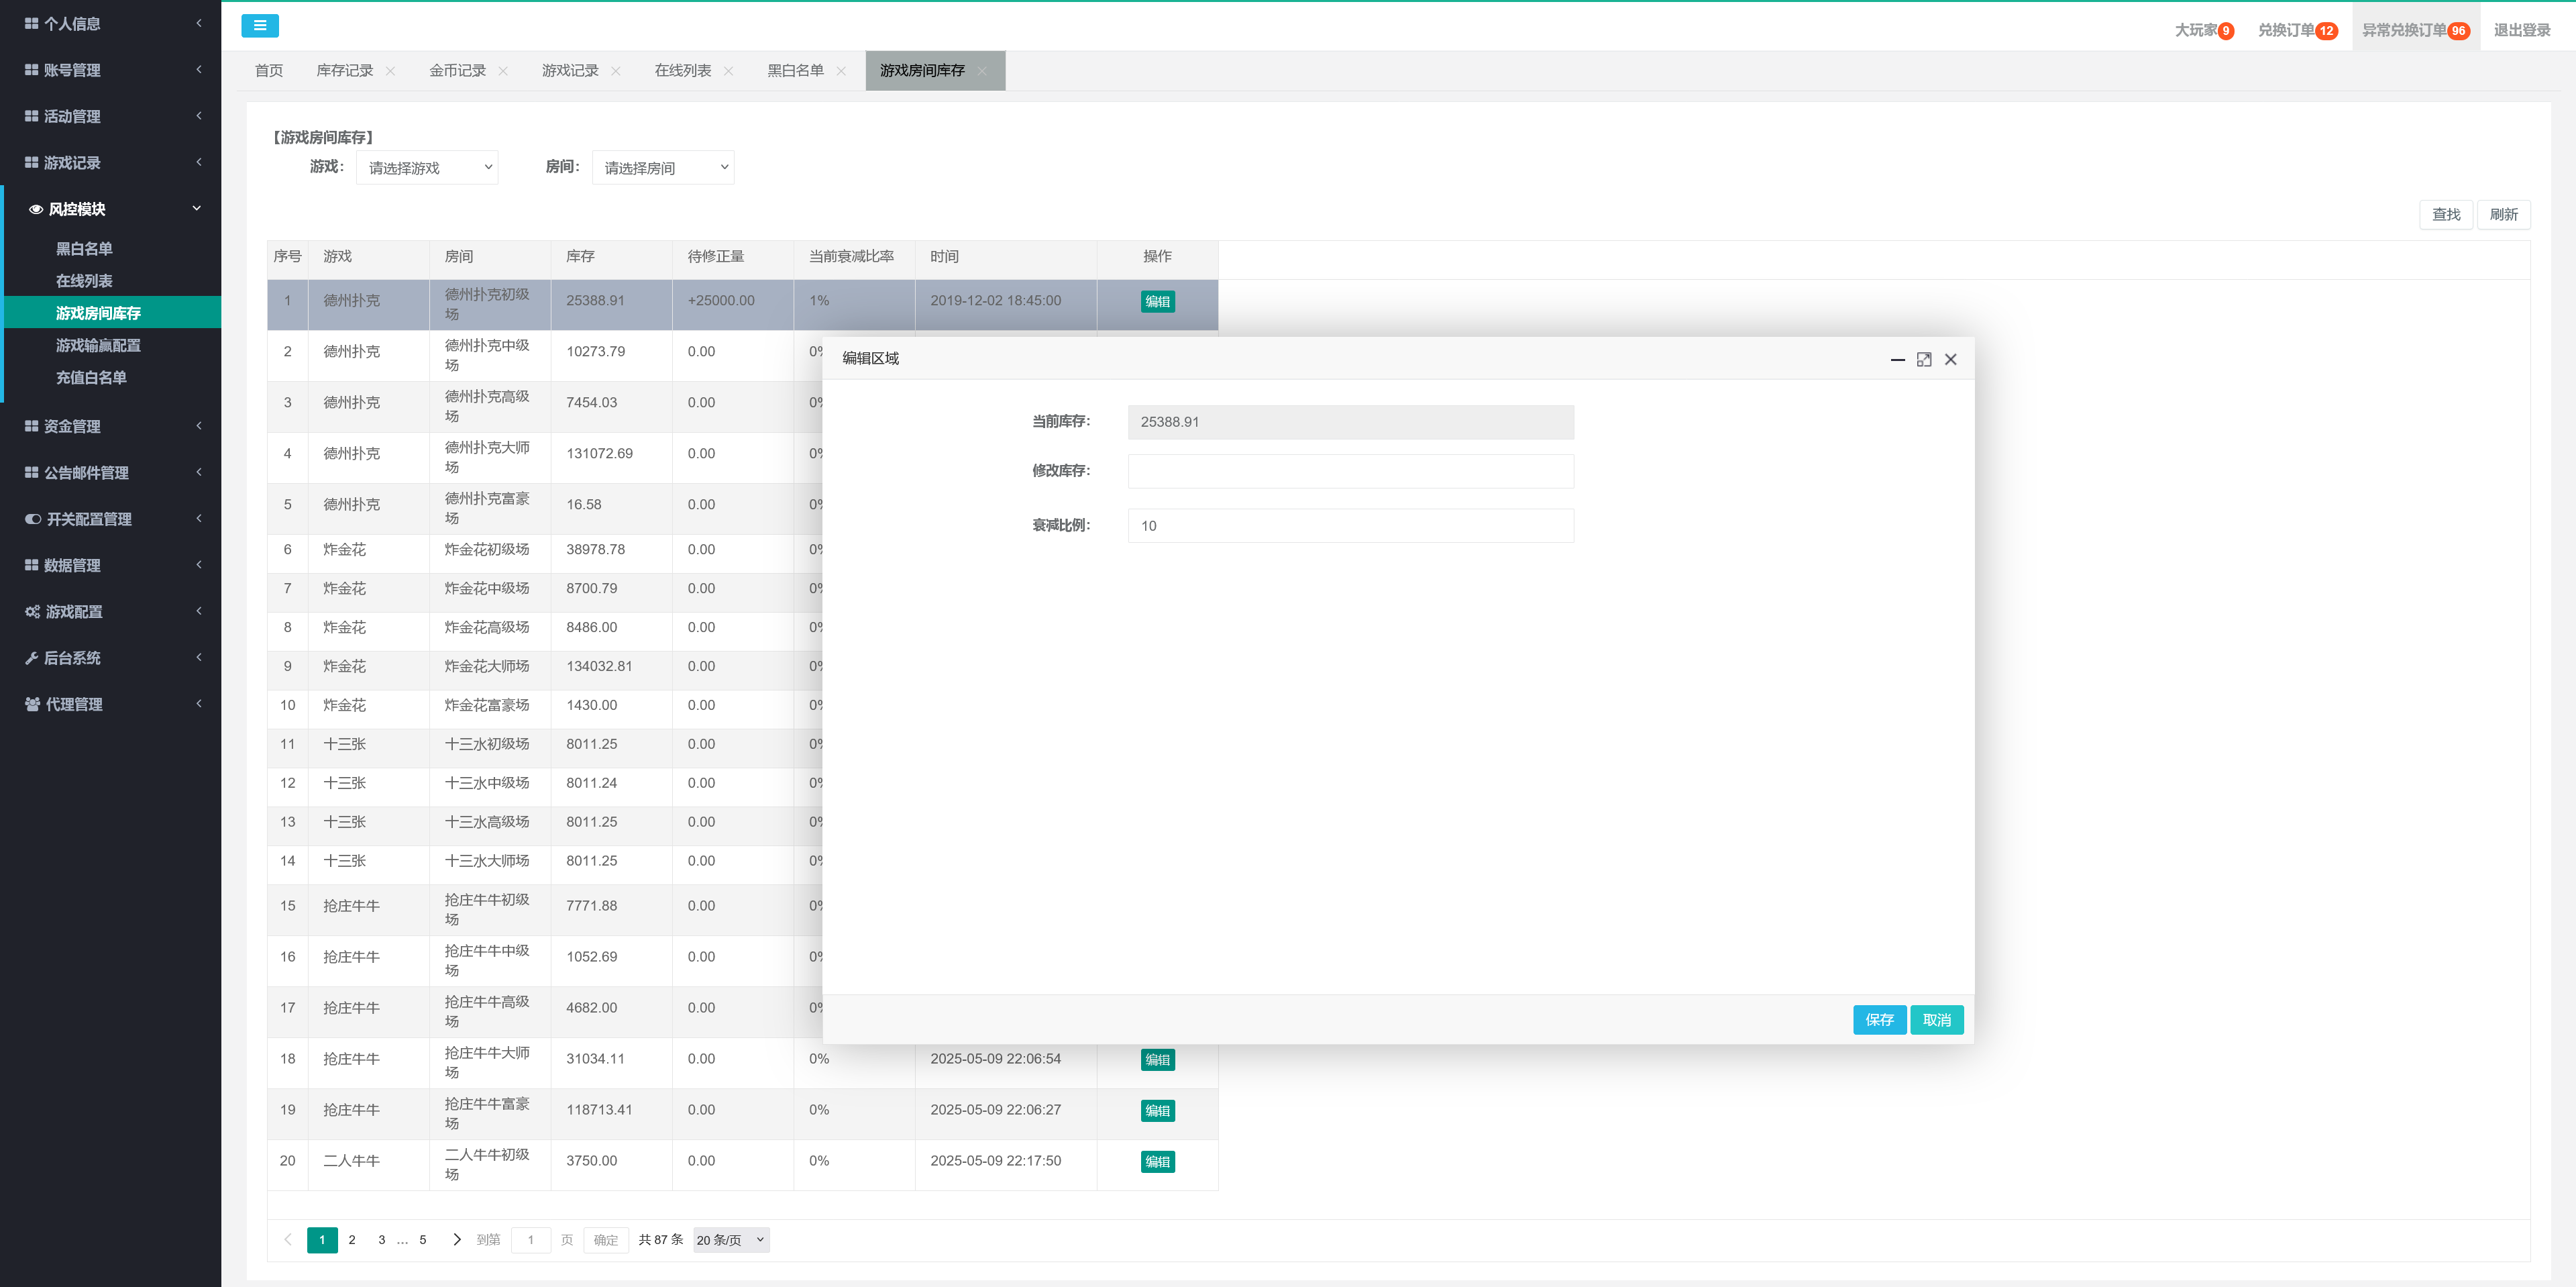Close the 库存记录 tab with its X

(x=391, y=71)
